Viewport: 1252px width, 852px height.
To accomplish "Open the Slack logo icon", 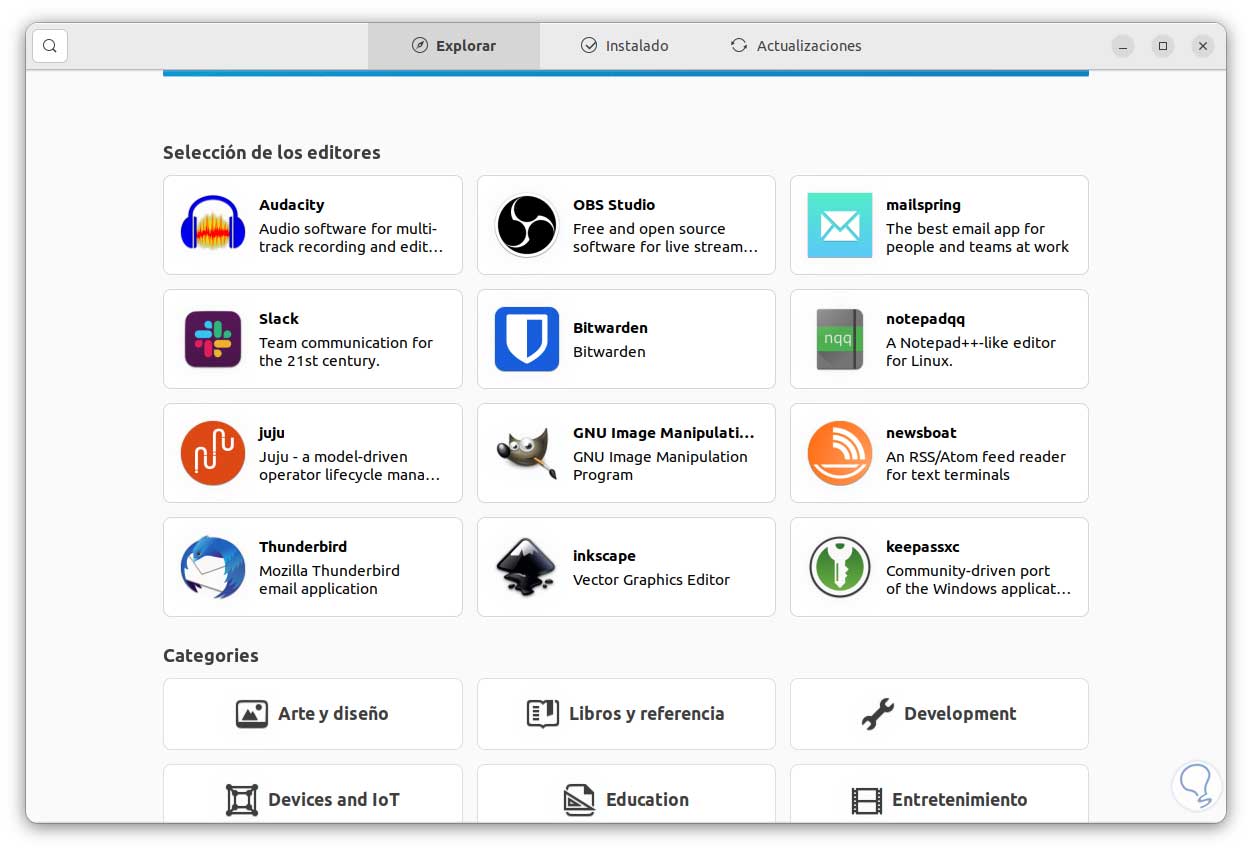I will tap(213, 339).
